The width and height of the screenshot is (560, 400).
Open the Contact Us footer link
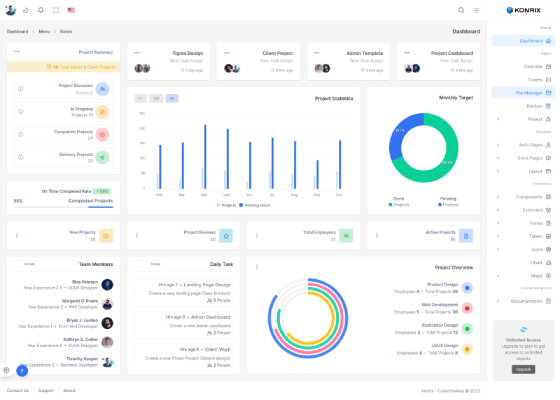tap(18, 391)
